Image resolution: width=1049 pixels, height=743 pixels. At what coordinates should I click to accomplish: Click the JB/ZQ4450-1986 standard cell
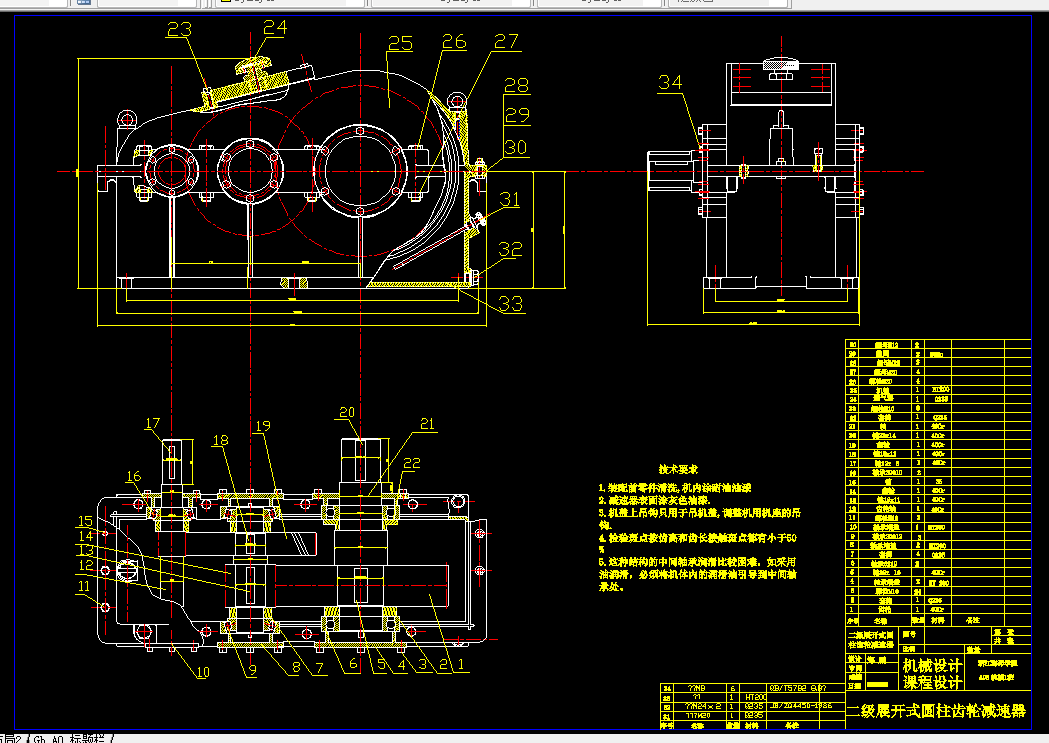click(x=801, y=706)
